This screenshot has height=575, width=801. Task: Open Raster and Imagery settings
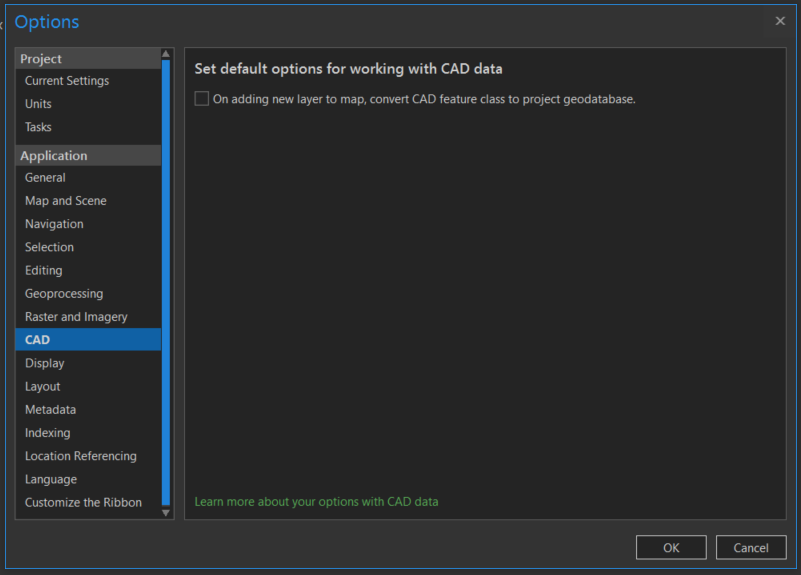(x=76, y=317)
